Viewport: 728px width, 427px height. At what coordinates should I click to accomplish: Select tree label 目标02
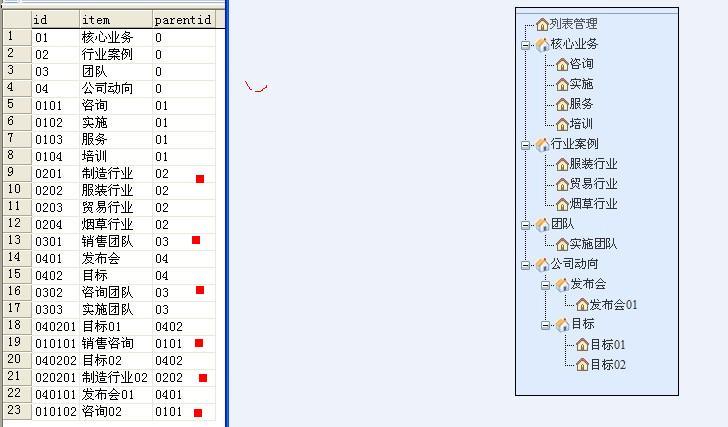(607, 365)
